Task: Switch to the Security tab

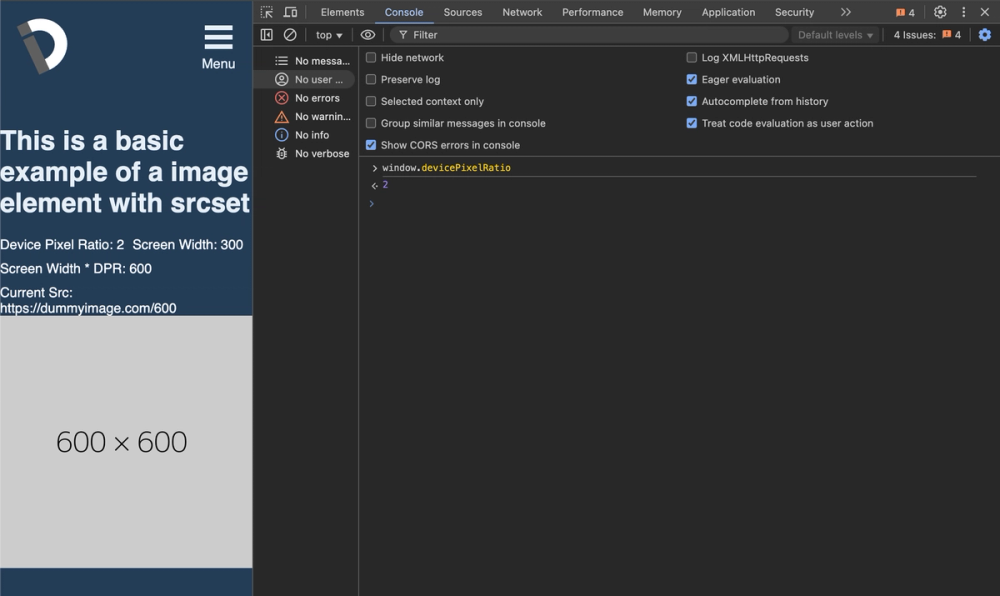Action: (795, 12)
